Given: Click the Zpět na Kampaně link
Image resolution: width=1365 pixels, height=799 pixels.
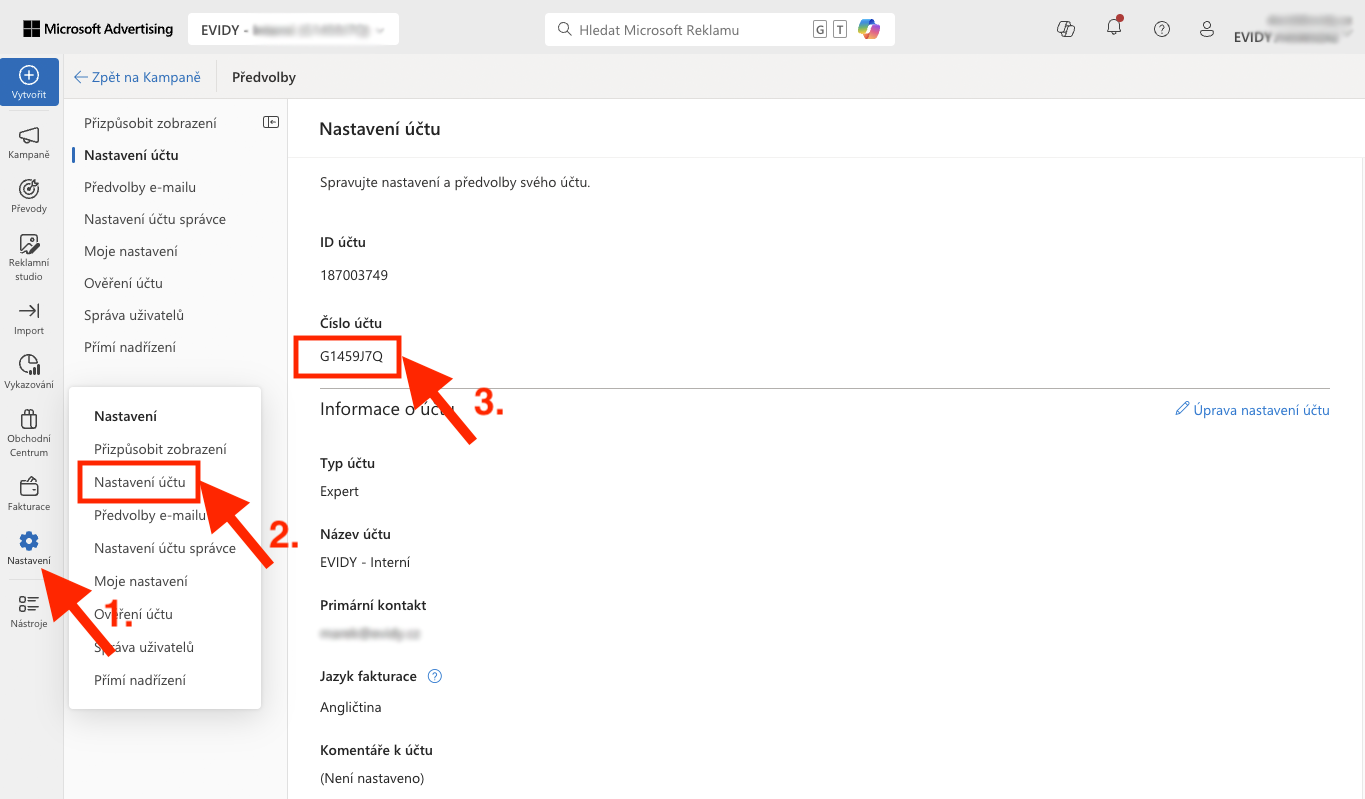Looking at the screenshot, I should [x=137, y=77].
